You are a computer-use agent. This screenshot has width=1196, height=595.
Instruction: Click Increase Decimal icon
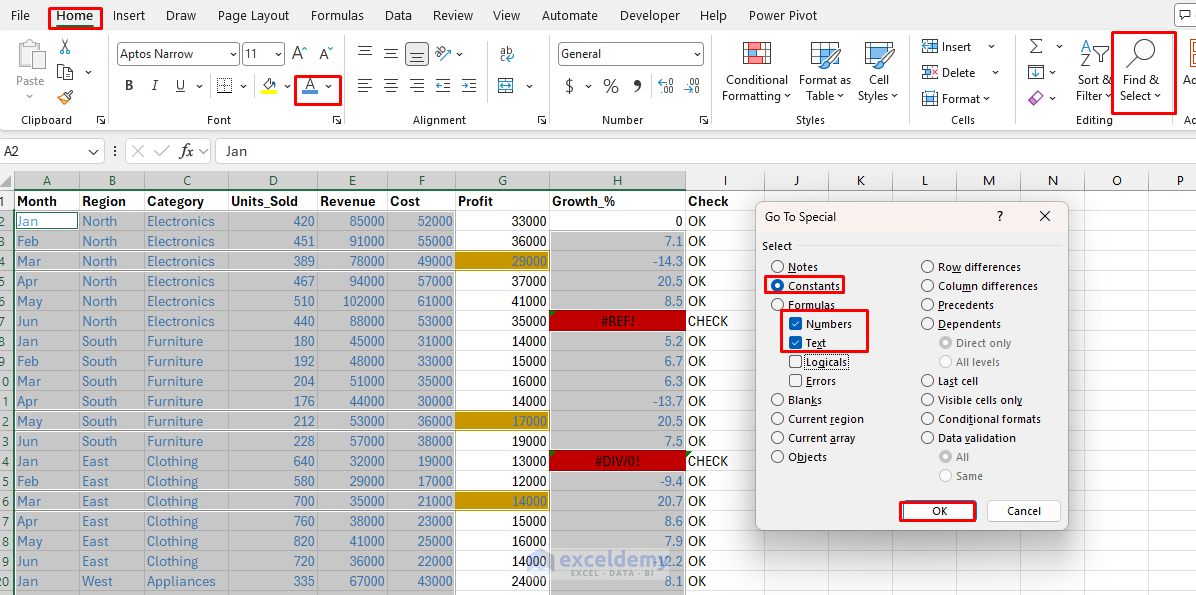(x=665, y=86)
